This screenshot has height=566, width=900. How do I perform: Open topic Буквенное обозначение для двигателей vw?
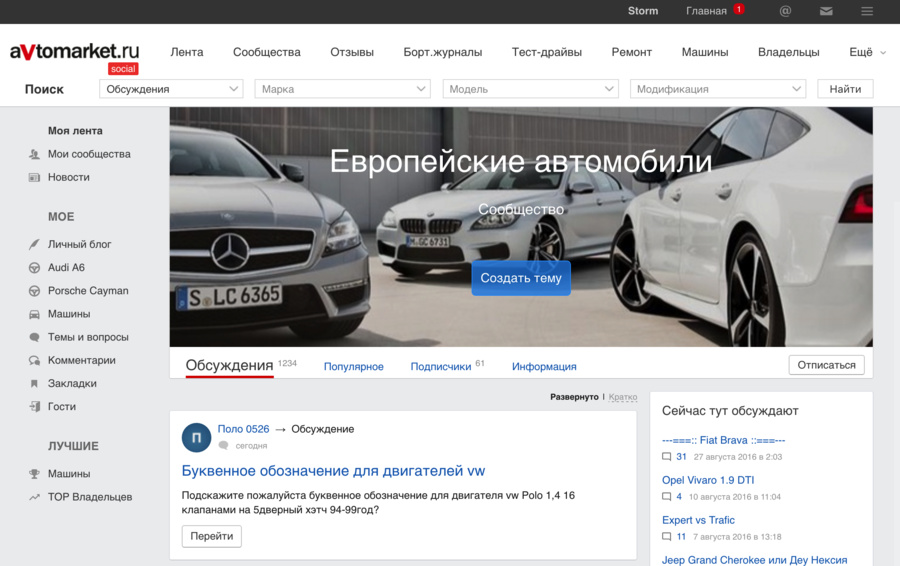[x=333, y=471]
